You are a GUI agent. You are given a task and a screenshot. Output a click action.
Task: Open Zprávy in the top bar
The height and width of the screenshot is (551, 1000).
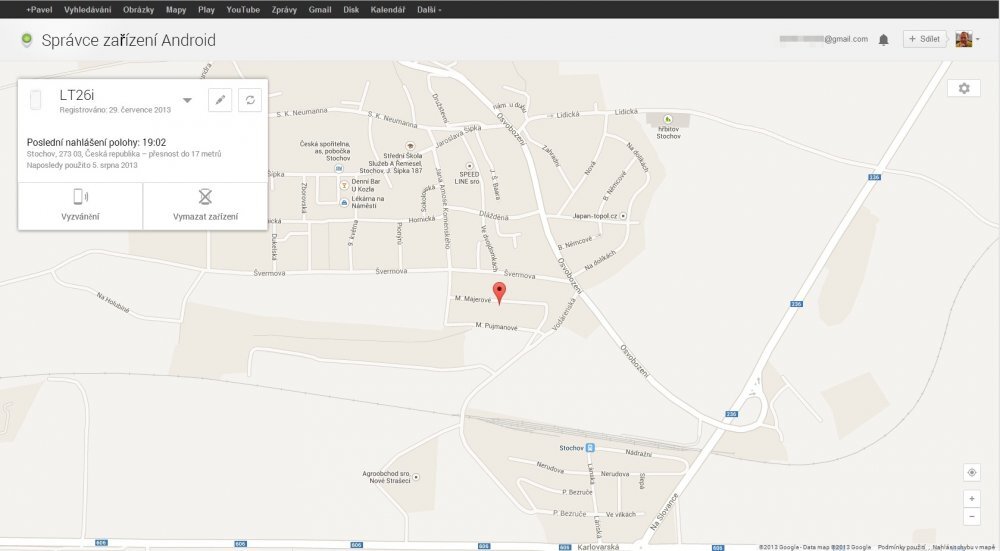point(284,10)
